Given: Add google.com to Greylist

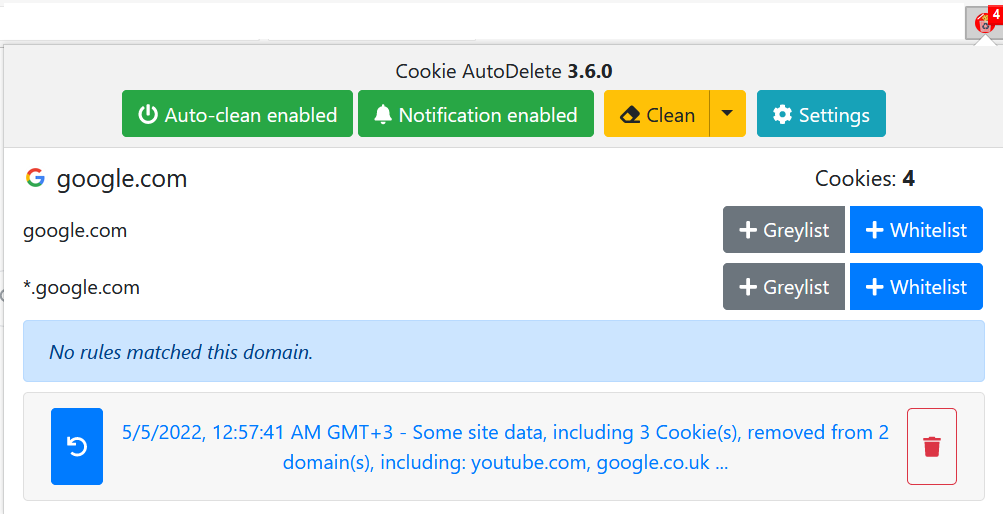Looking at the screenshot, I should [784, 230].
